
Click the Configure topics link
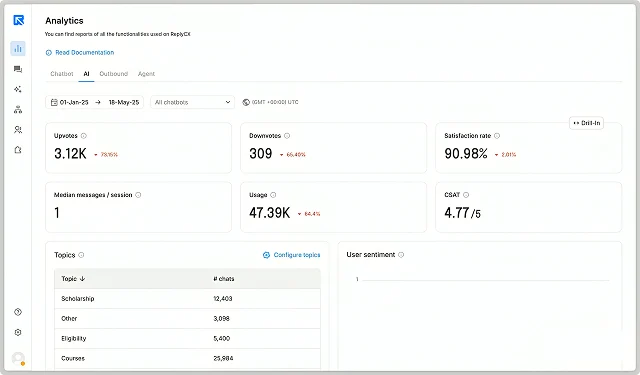tap(297, 255)
